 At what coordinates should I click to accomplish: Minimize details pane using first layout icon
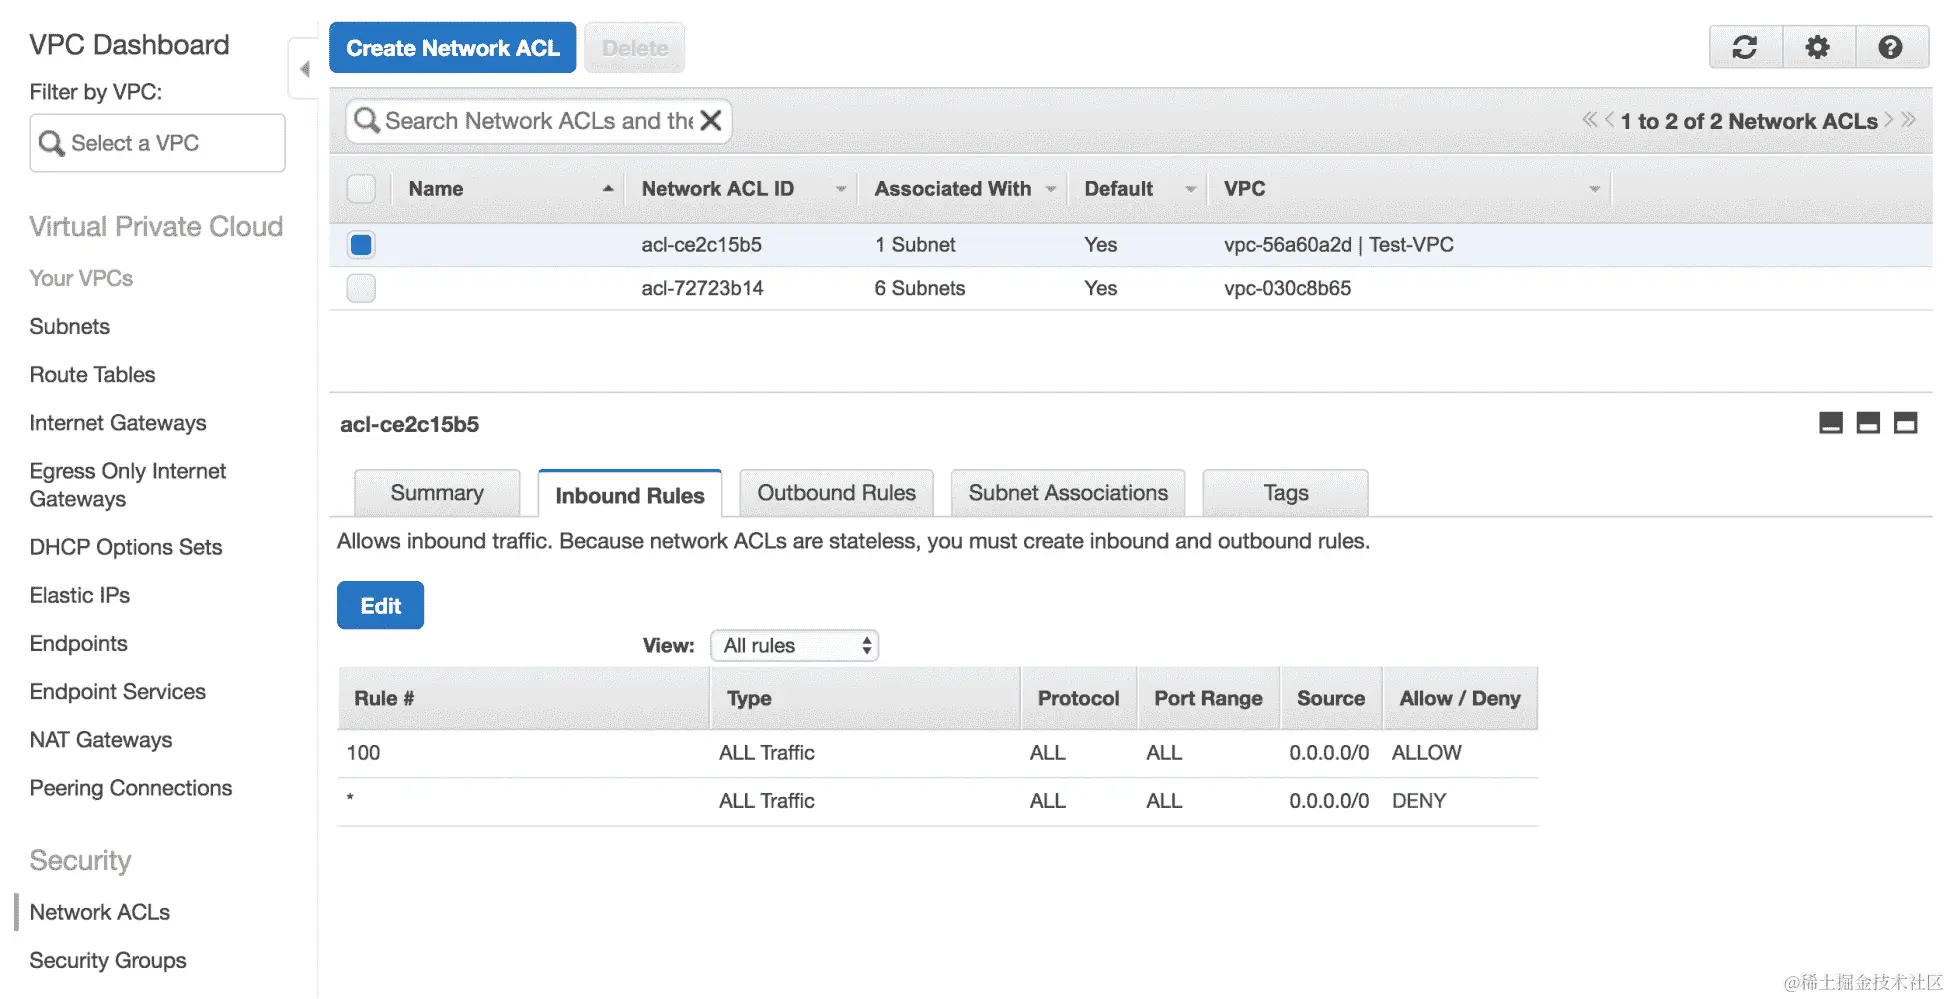pyautogui.click(x=1830, y=423)
